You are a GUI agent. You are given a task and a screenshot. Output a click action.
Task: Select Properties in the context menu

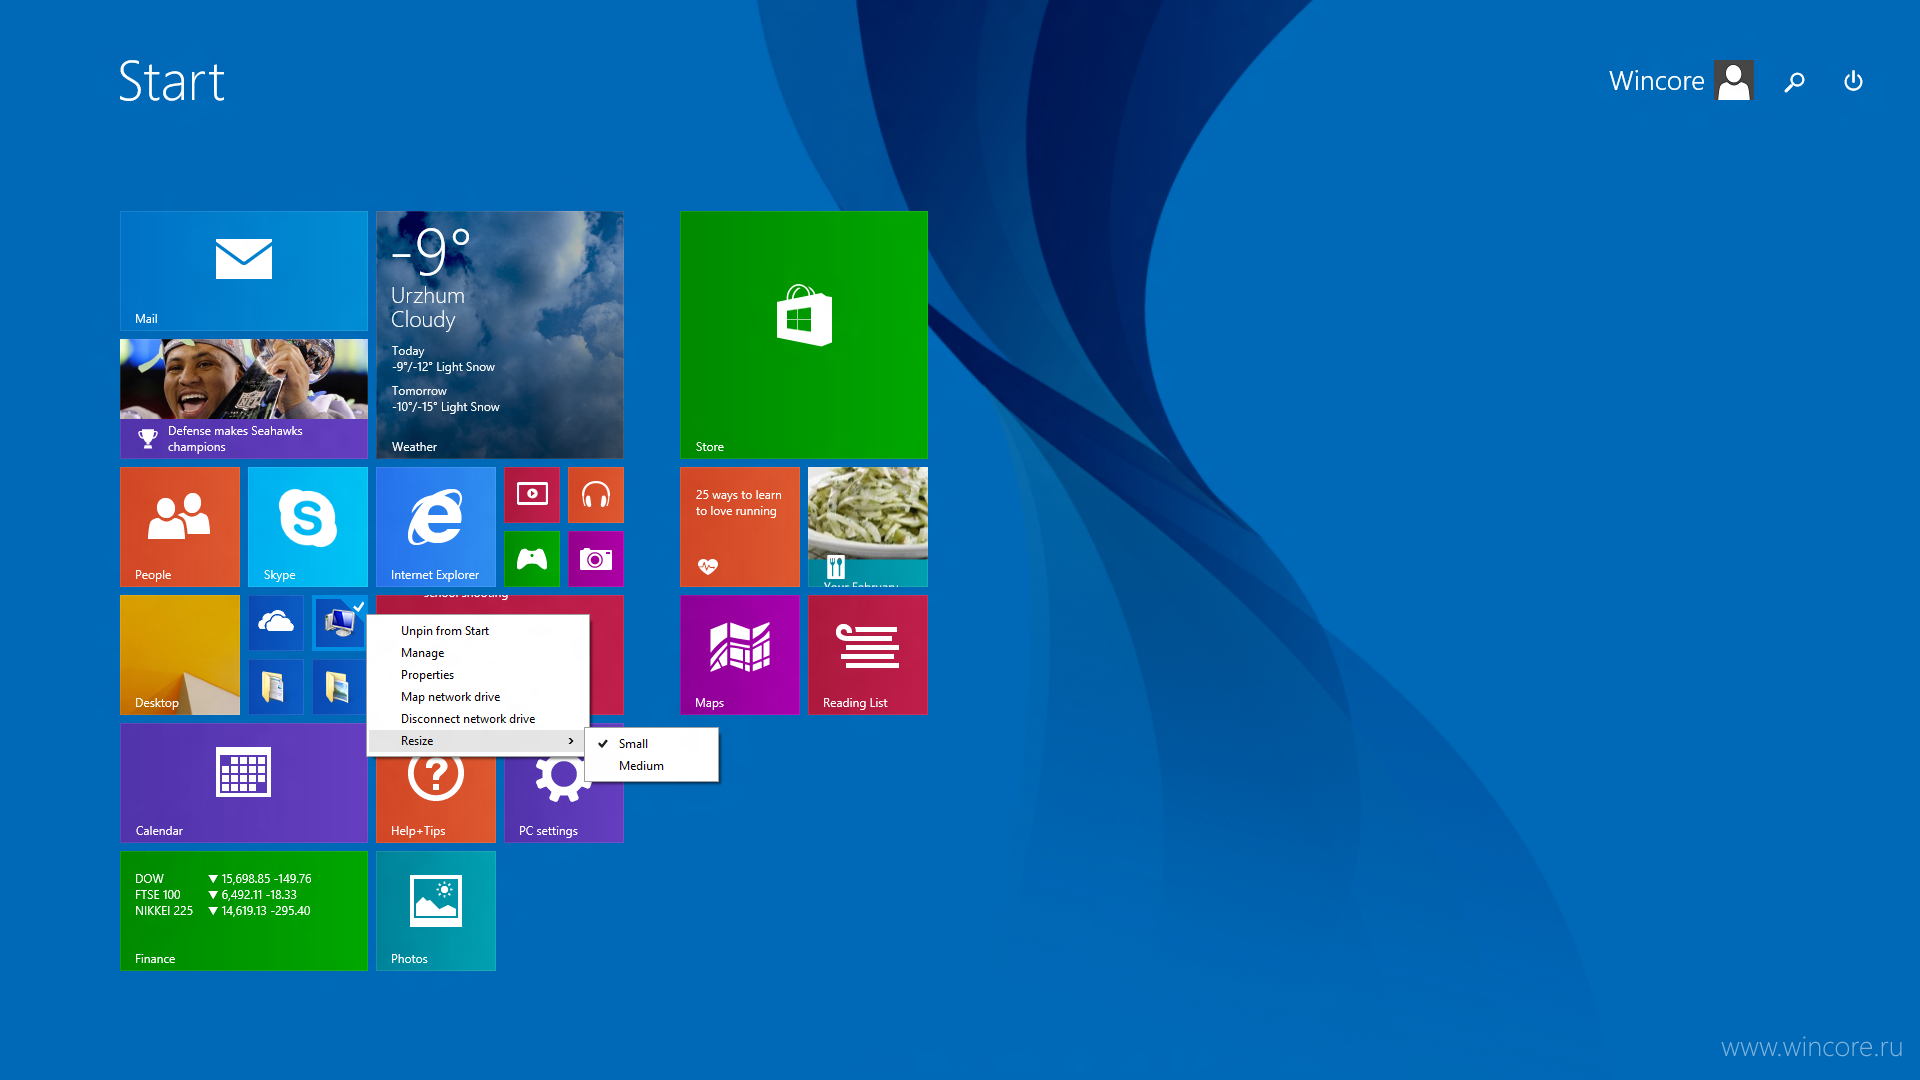478,675
